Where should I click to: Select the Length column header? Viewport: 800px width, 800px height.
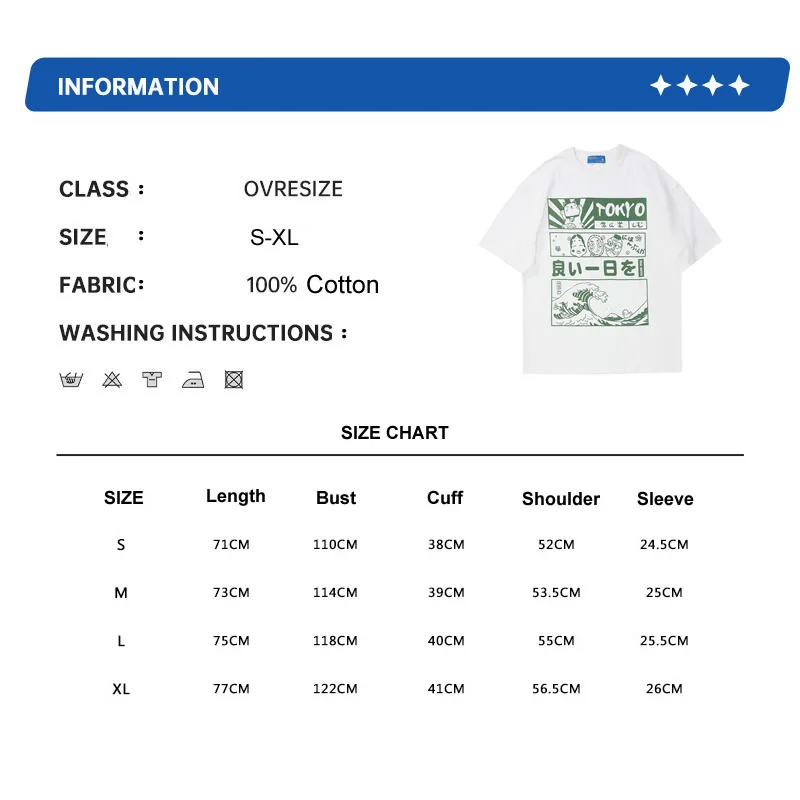click(236, 496)
